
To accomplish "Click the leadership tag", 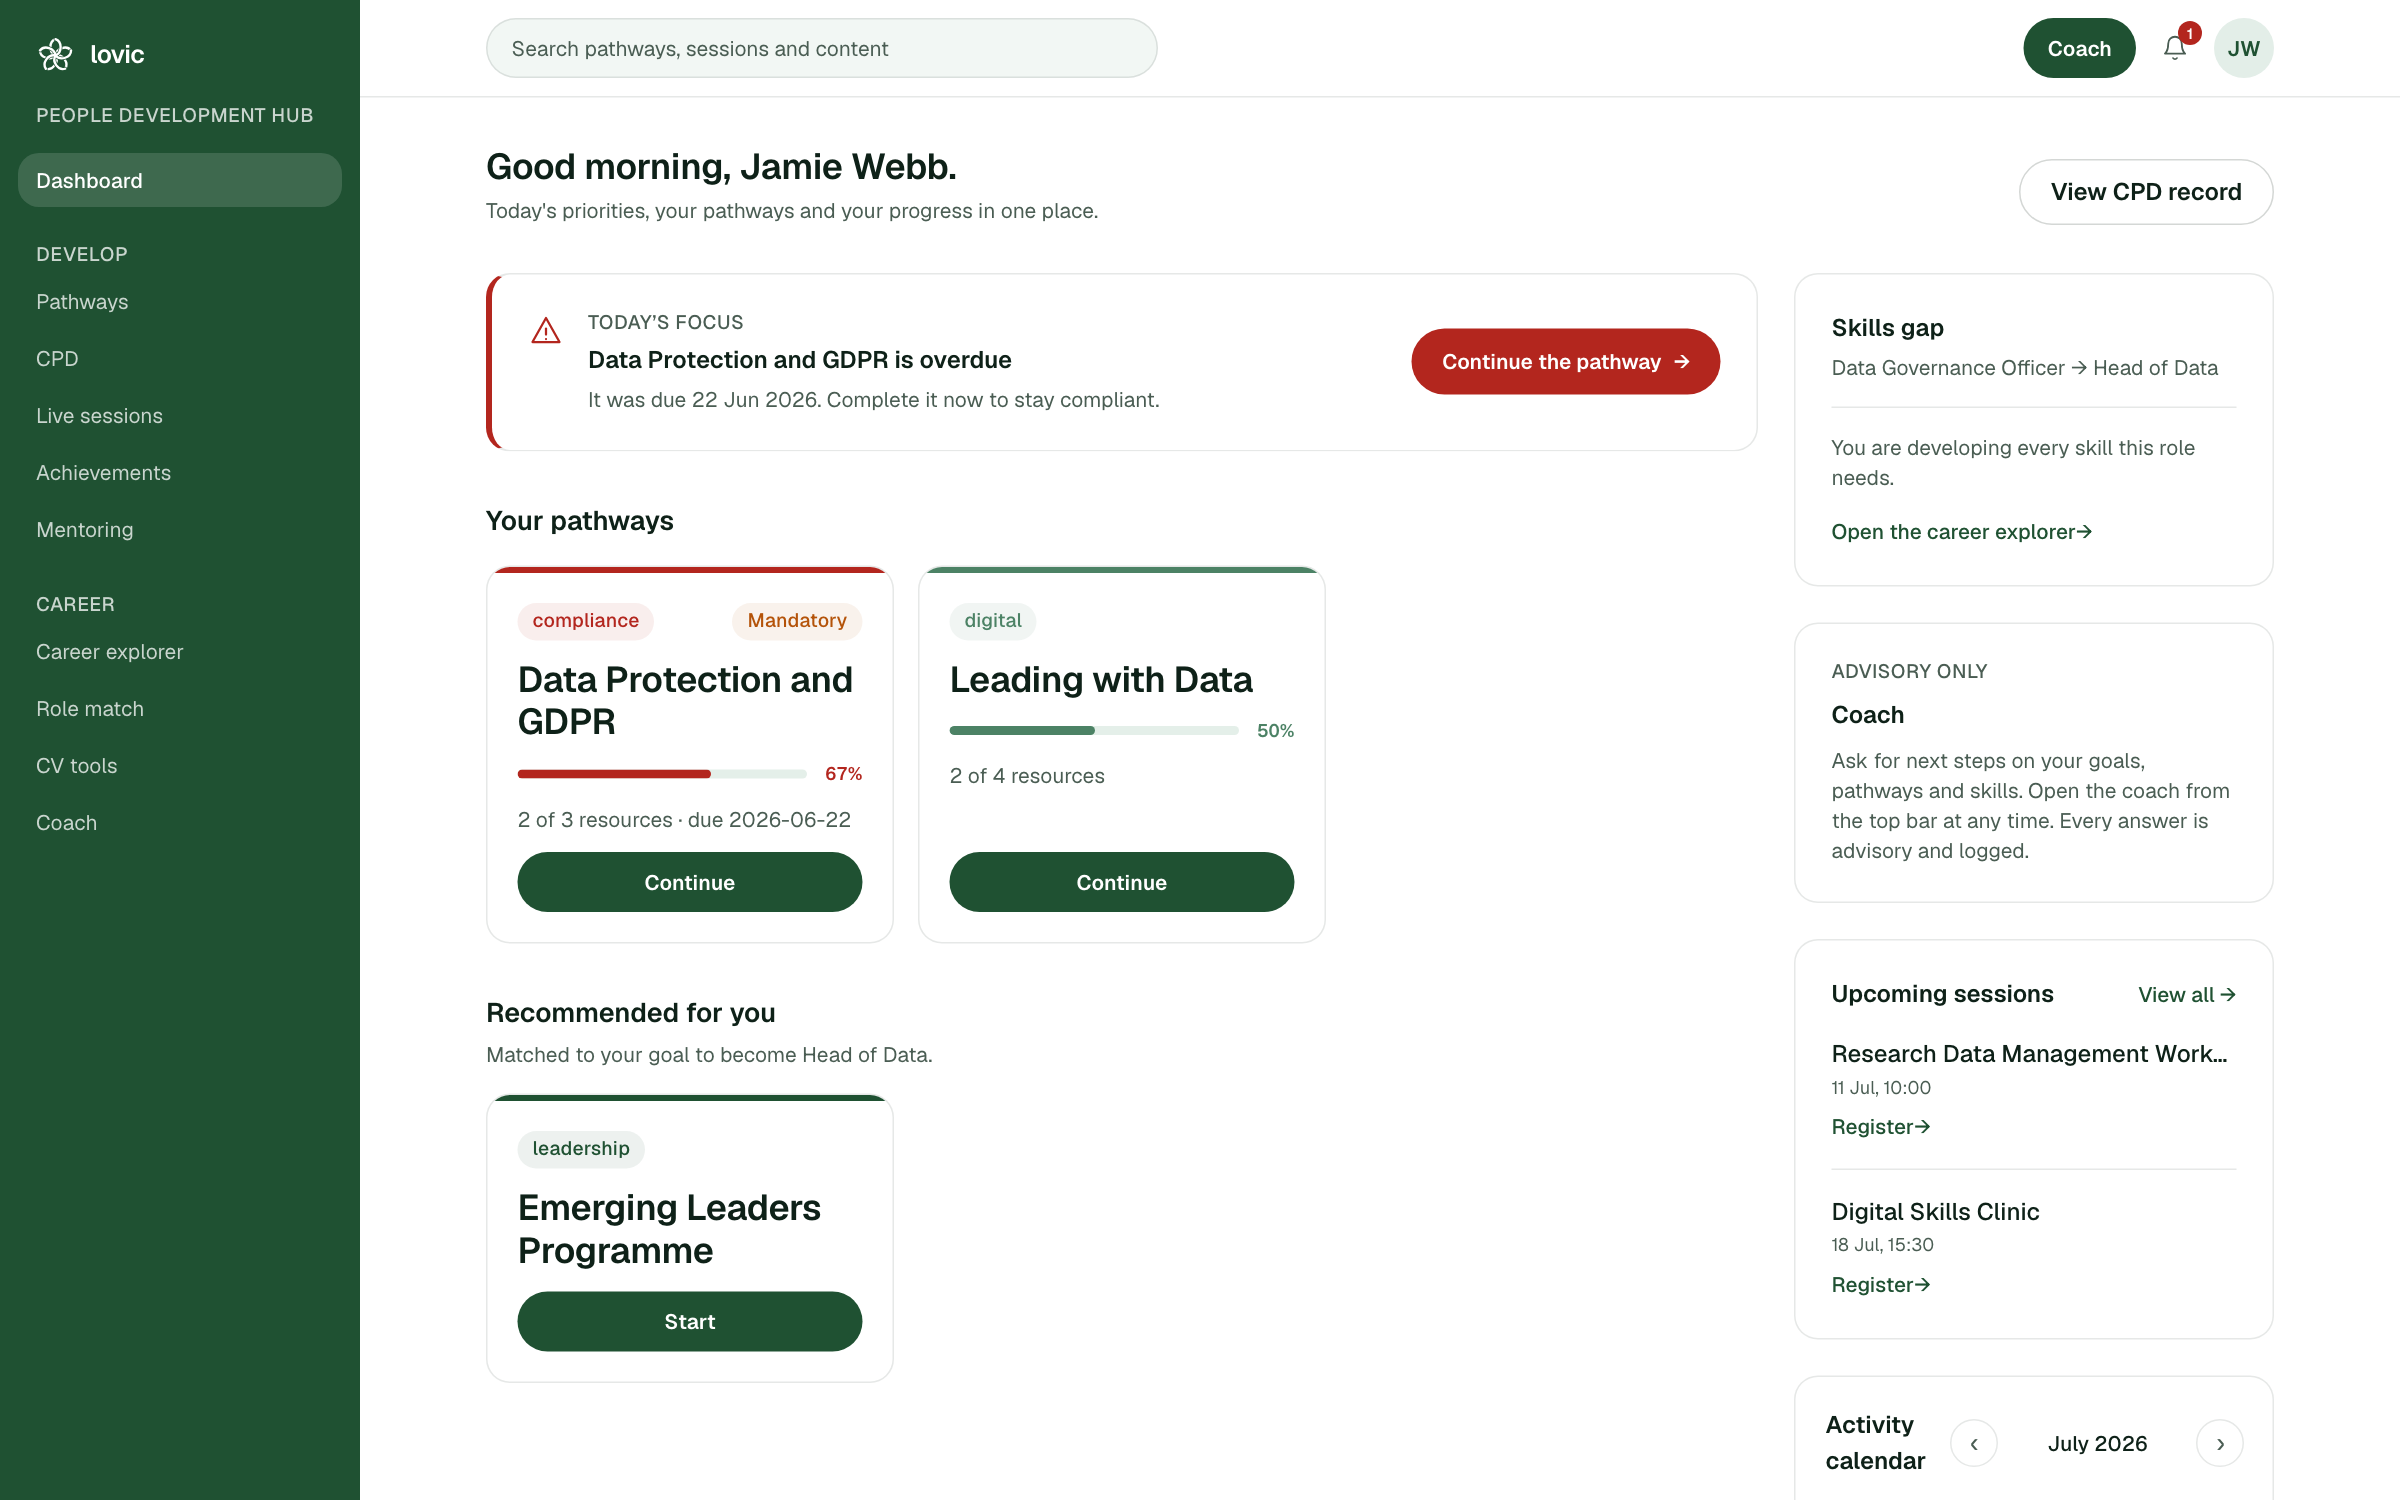I will 581,1149.
